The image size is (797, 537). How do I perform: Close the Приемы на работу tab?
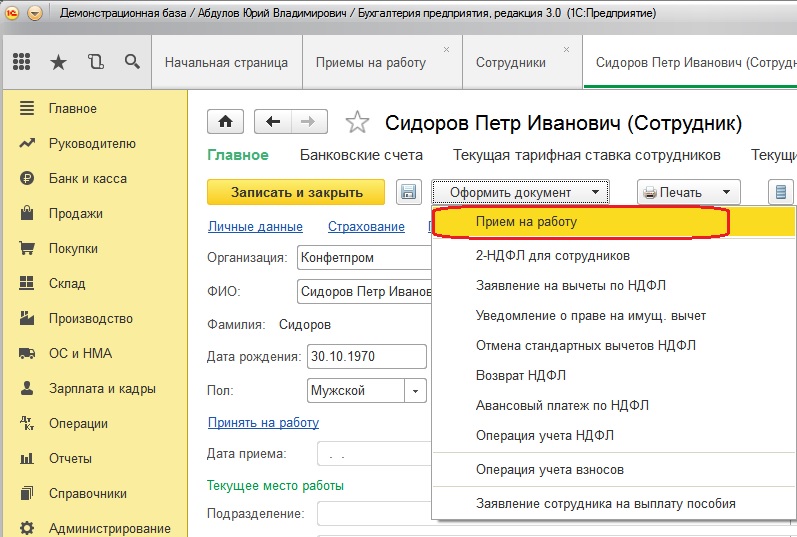point(446,49)
